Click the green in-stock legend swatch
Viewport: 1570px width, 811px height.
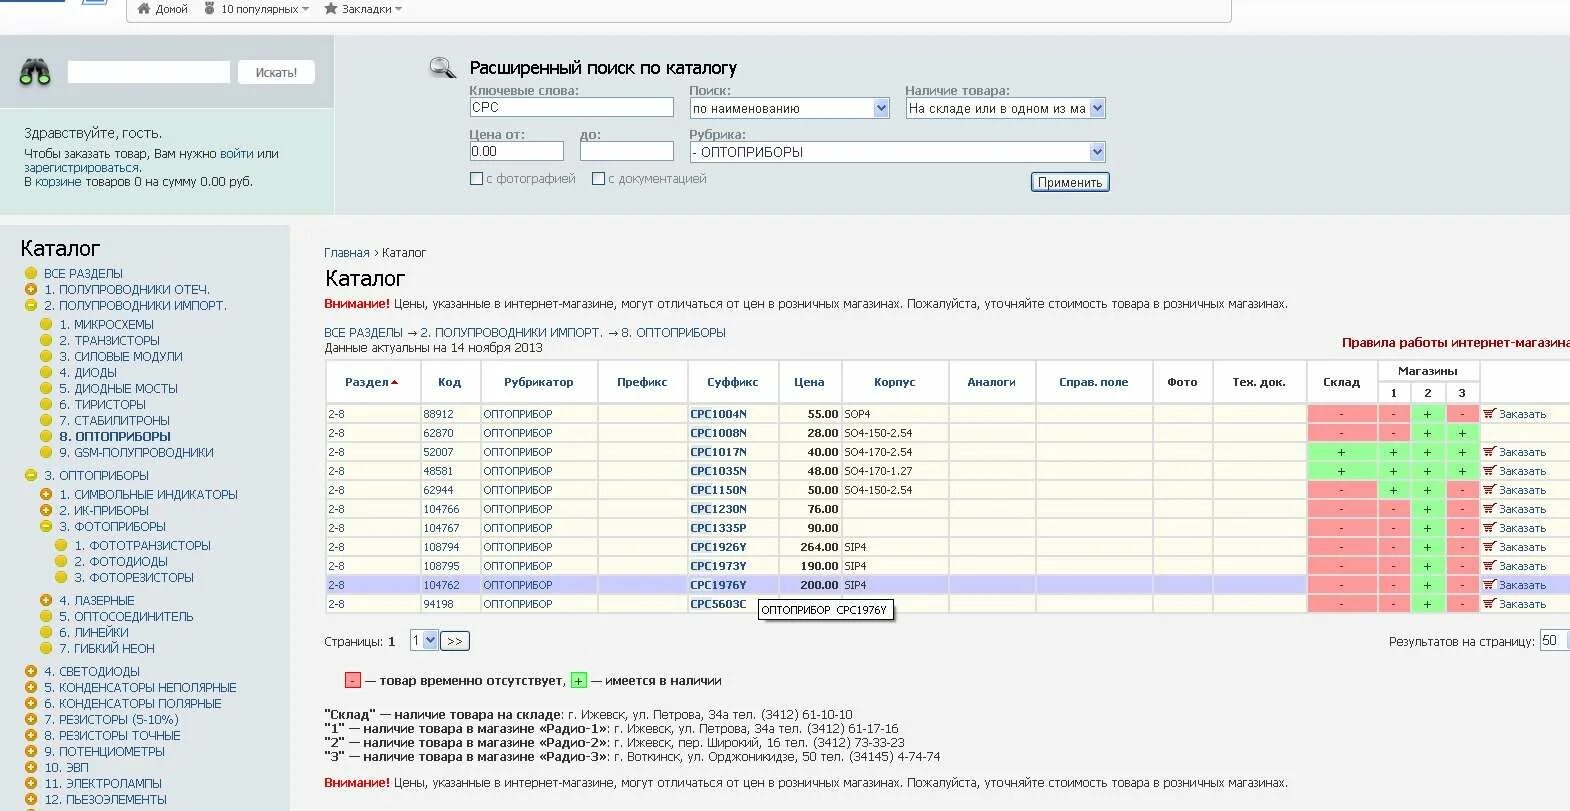[x=578, y=681]
